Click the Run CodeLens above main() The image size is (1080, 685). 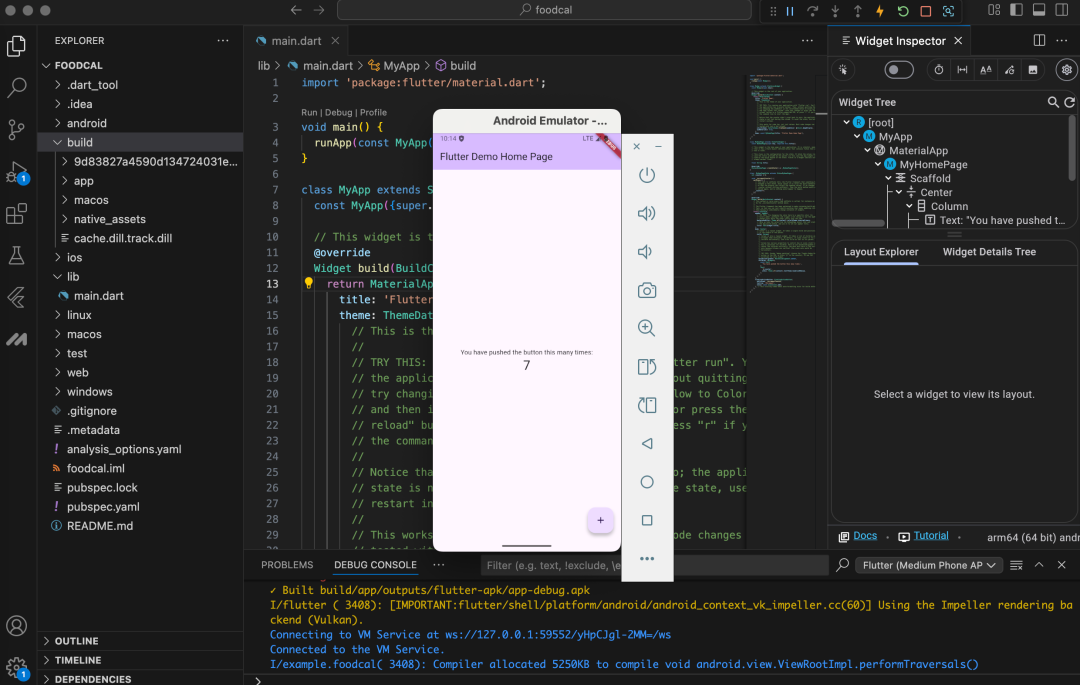click(309, 112)
